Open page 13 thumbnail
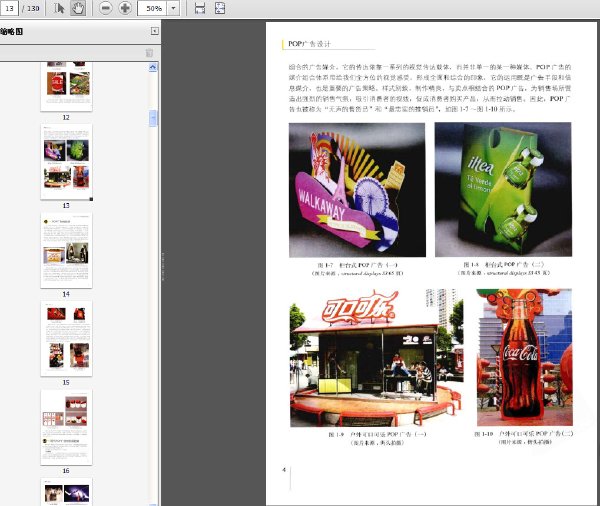This screenshot has width=600, height=506. pos(66,162)
